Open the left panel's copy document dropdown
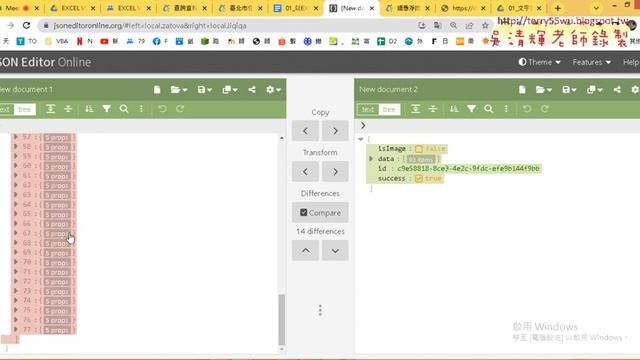Screen dimensions: 640x360 (230, 90)
